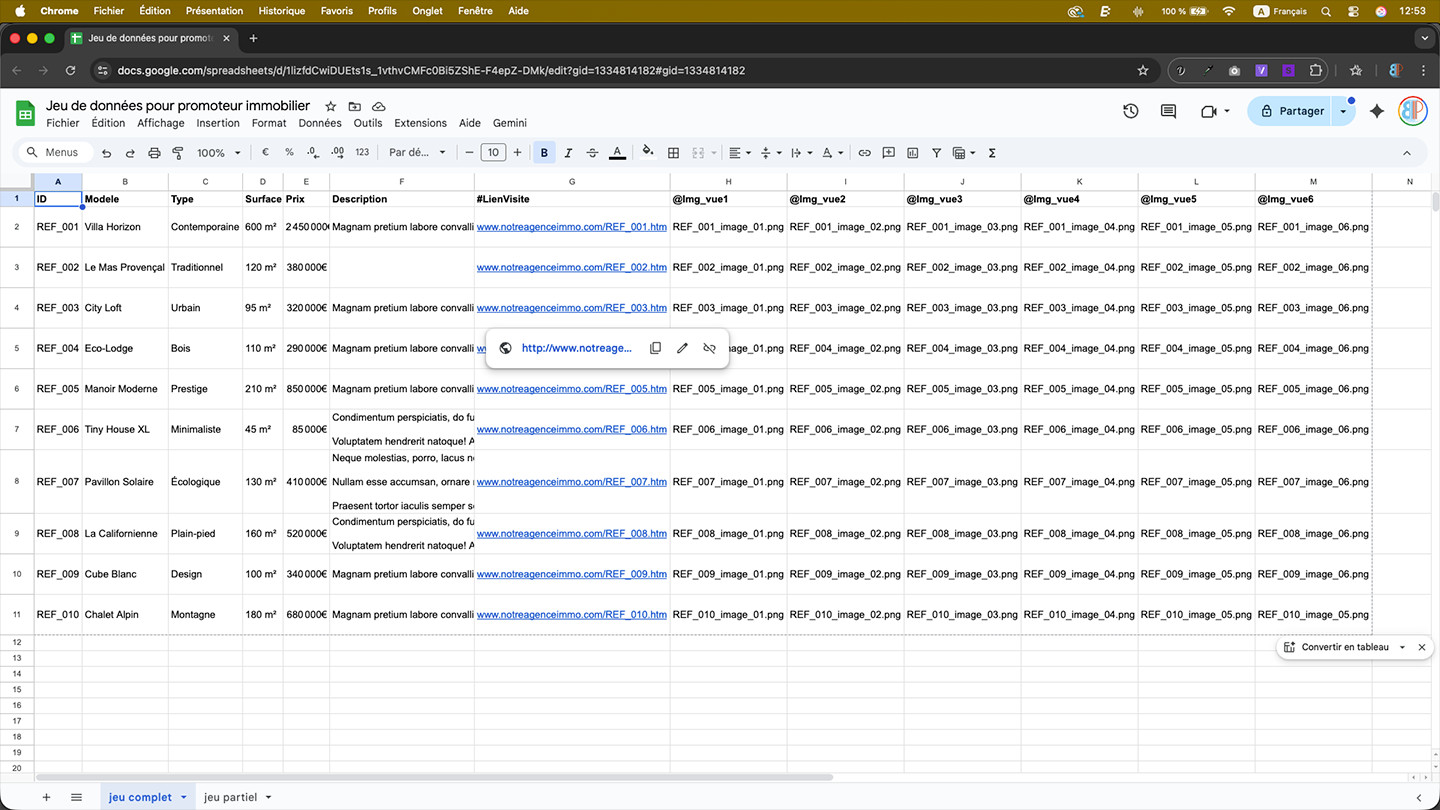Switch to the jeu partiel sheet tab

click(x=230, y=797)
